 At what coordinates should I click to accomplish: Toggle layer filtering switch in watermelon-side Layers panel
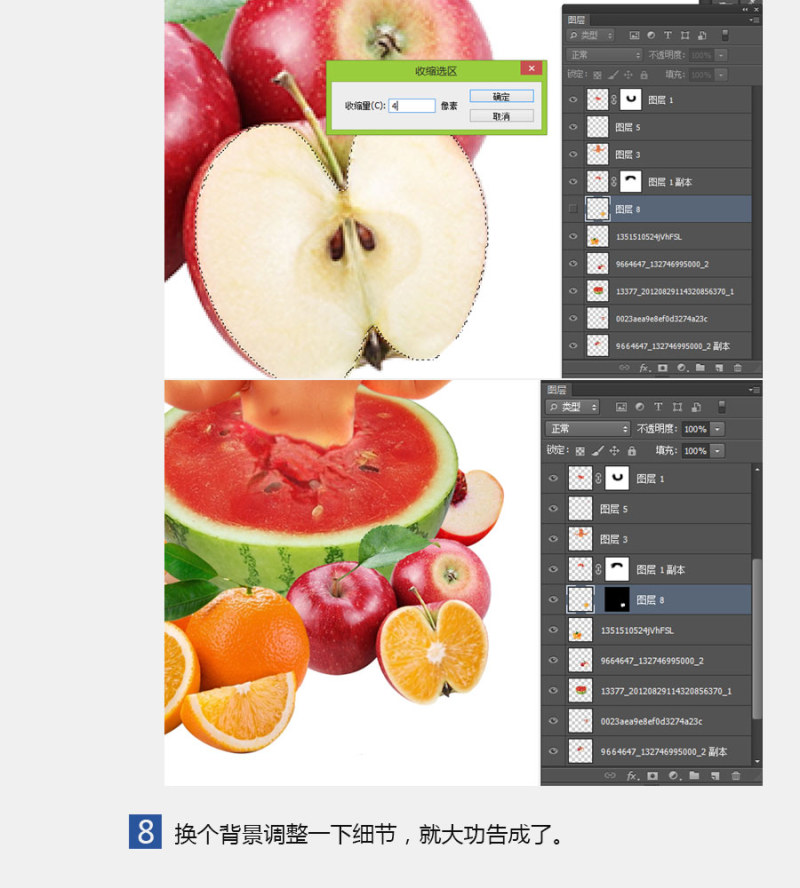(721, 407)
